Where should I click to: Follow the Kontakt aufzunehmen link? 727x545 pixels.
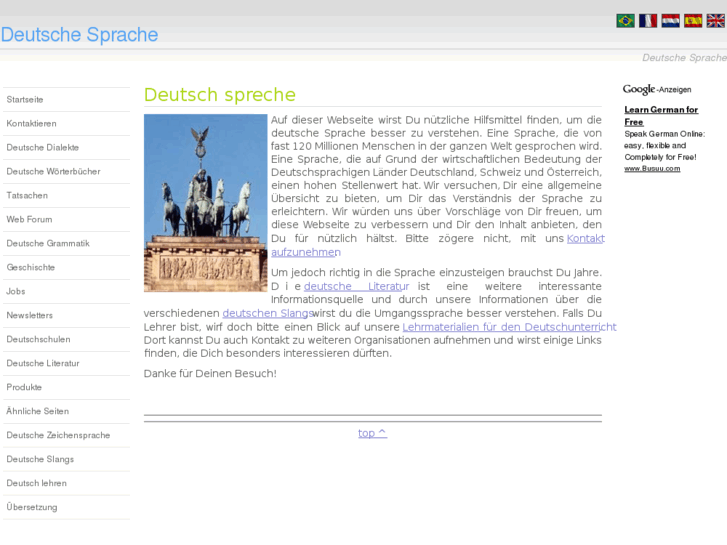click(x=586, y=238)
